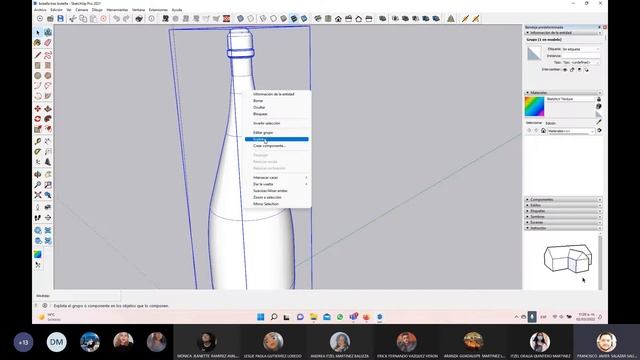Switch to the Edición materials tab
The image size is (640, 360).
point(551,123)
